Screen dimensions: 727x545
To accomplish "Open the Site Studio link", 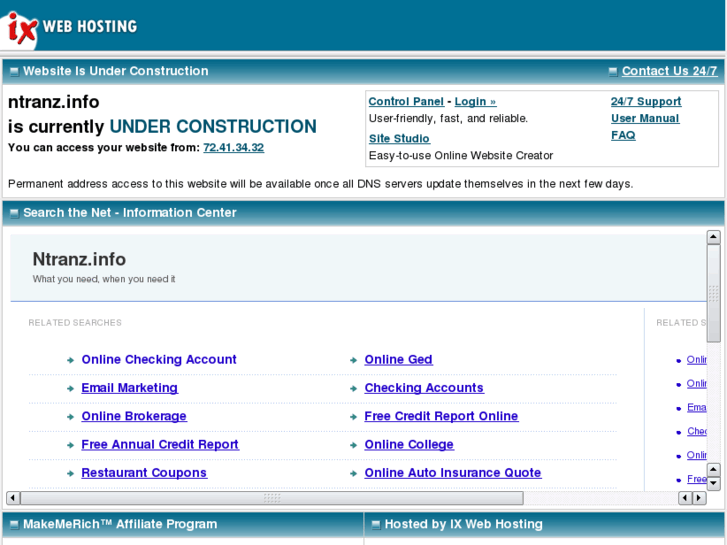I will [399, 139].
